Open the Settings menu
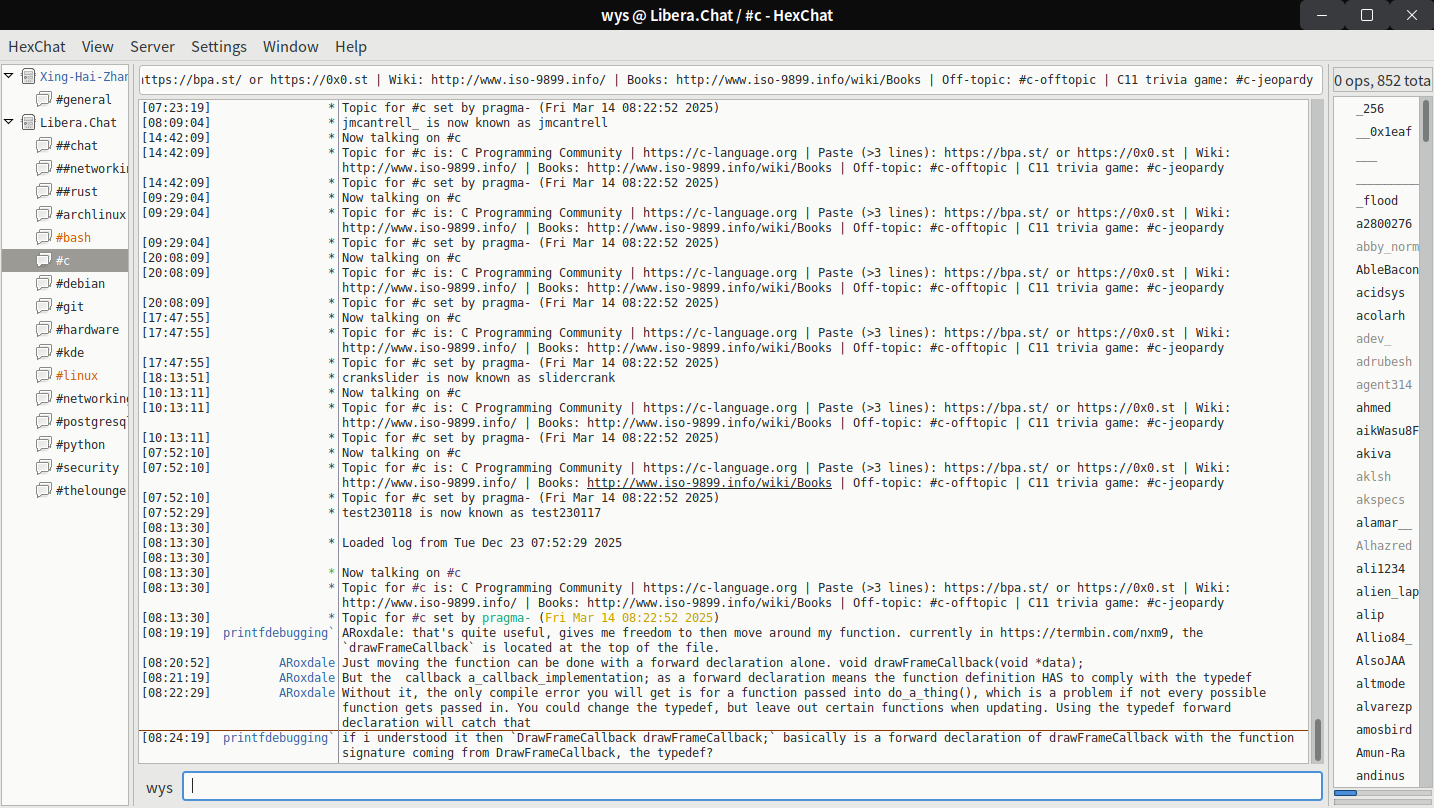The image size is (1434, 808). [218, 47]
